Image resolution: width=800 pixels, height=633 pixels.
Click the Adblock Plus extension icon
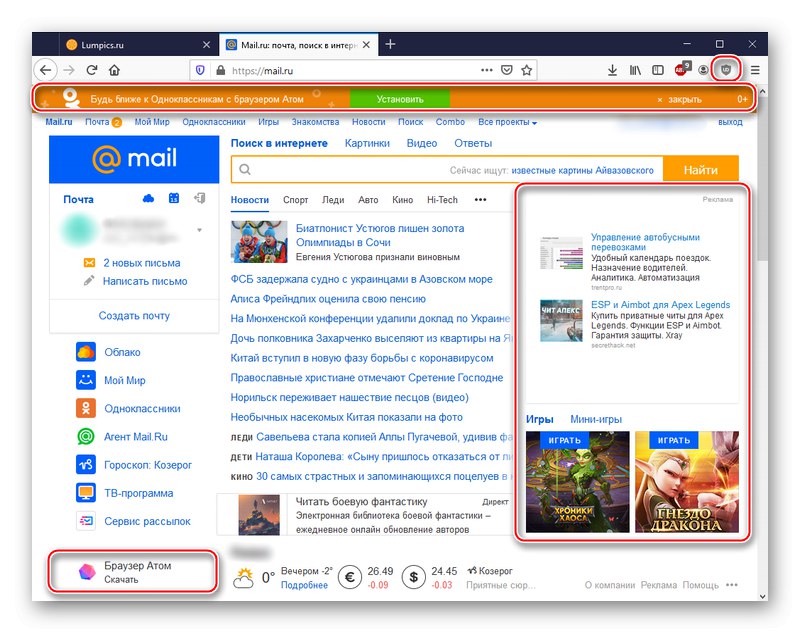pos(682,69)
